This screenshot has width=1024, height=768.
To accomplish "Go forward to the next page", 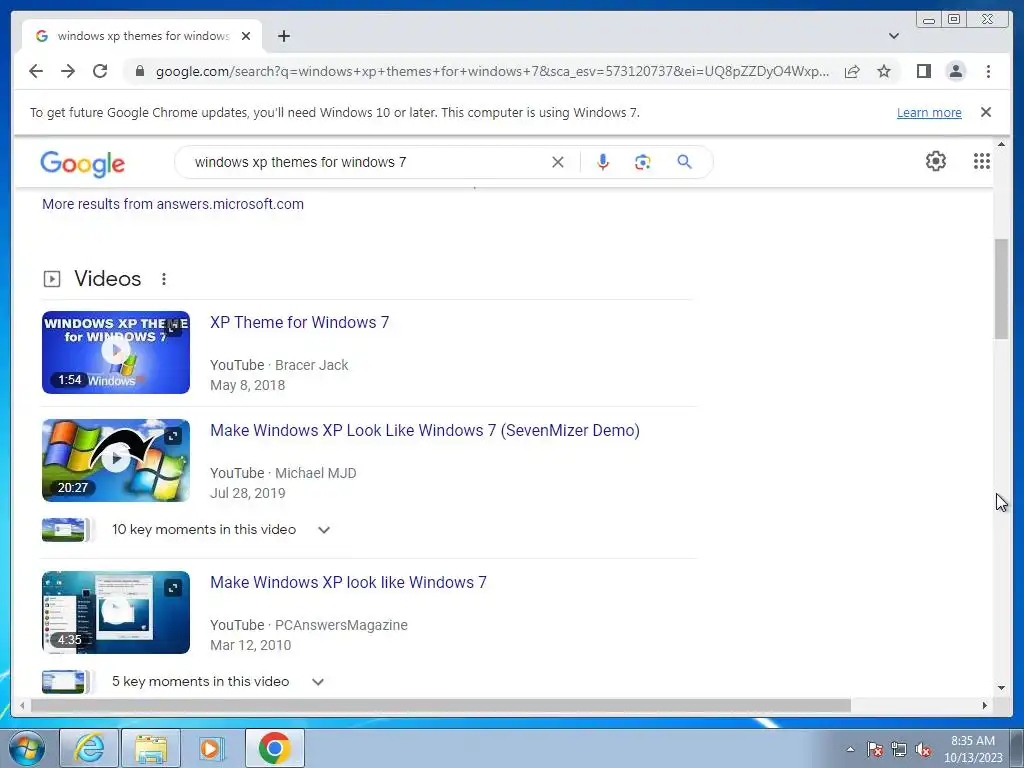I will 68,71.
